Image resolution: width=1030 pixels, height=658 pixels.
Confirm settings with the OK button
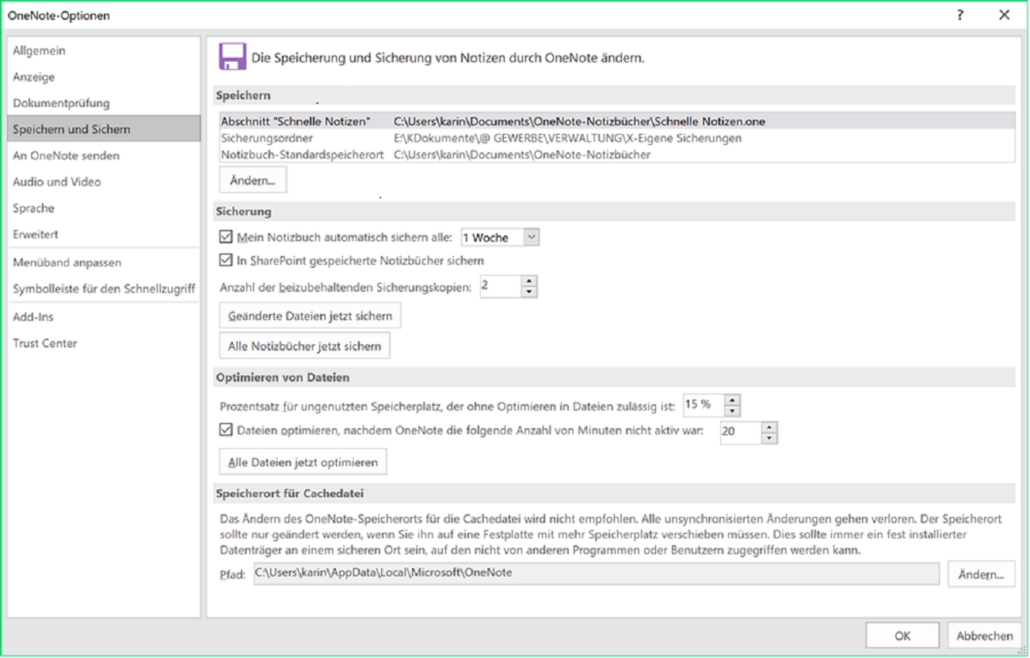point(901,635)
